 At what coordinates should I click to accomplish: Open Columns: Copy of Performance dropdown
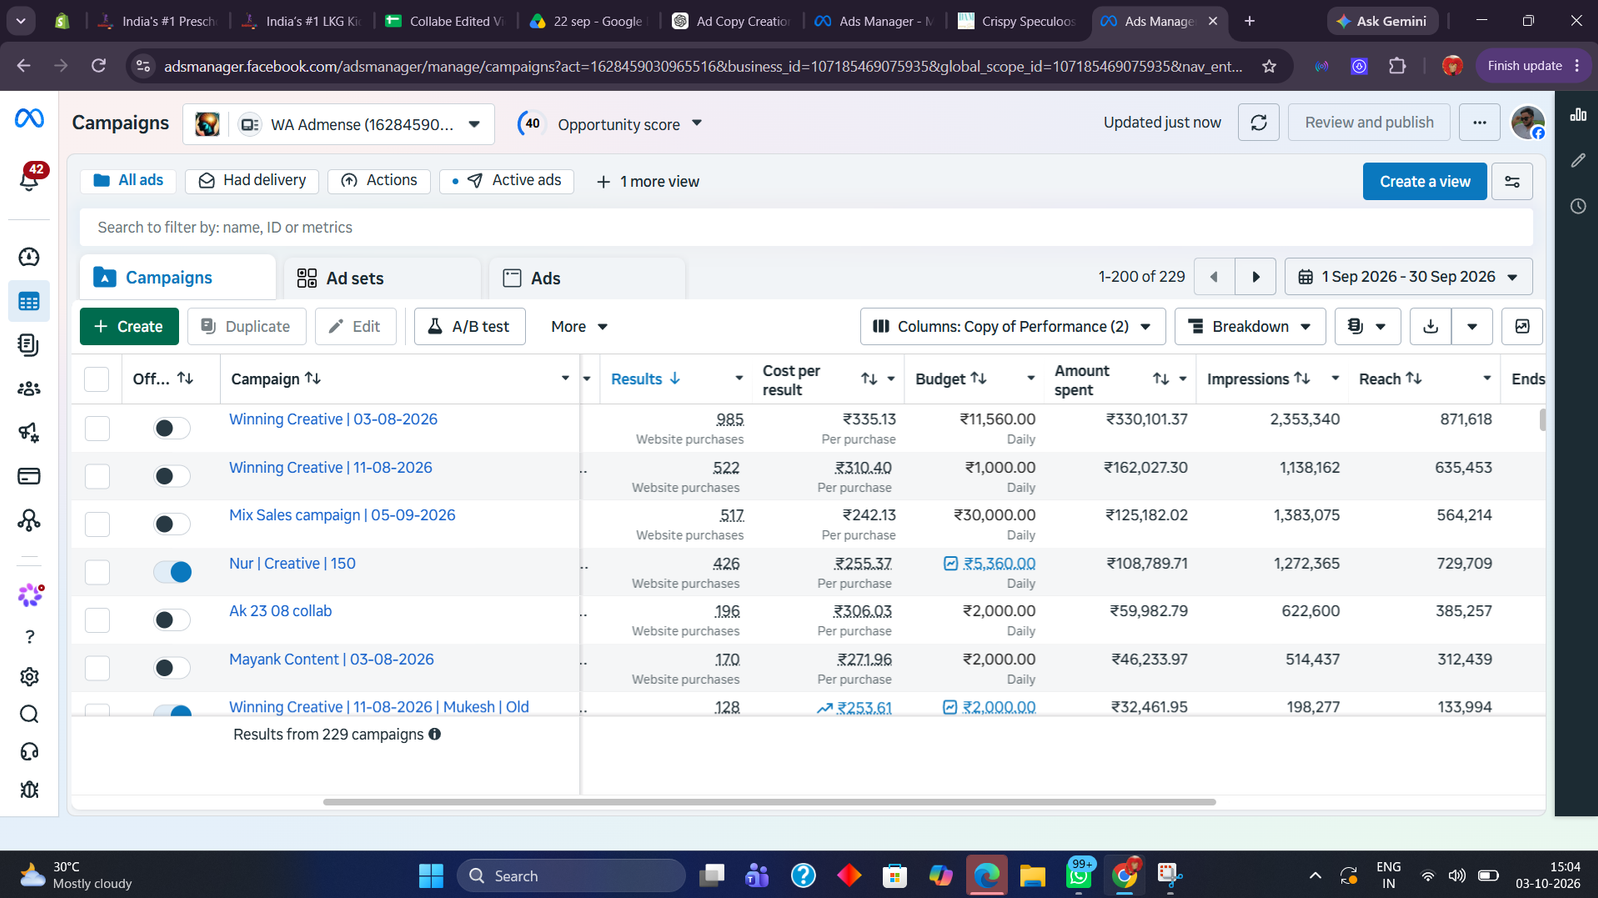[x=1012, y=327]
